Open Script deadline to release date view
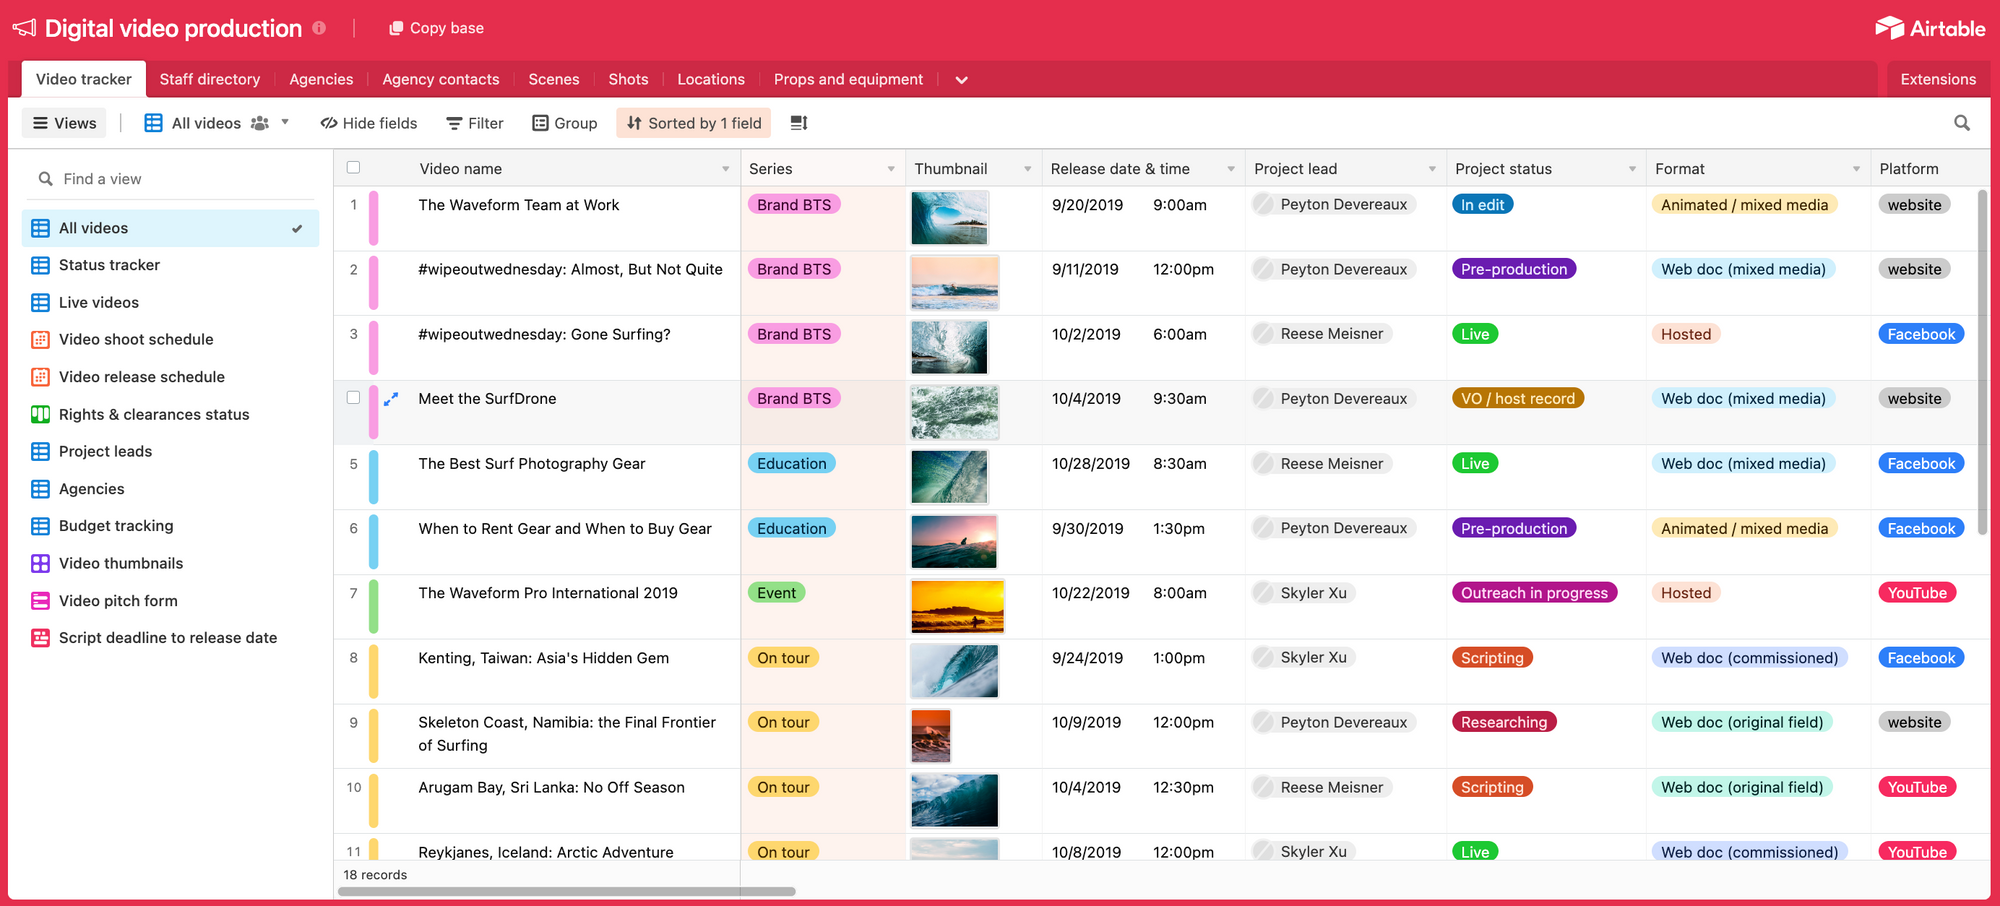 point(170,638)
